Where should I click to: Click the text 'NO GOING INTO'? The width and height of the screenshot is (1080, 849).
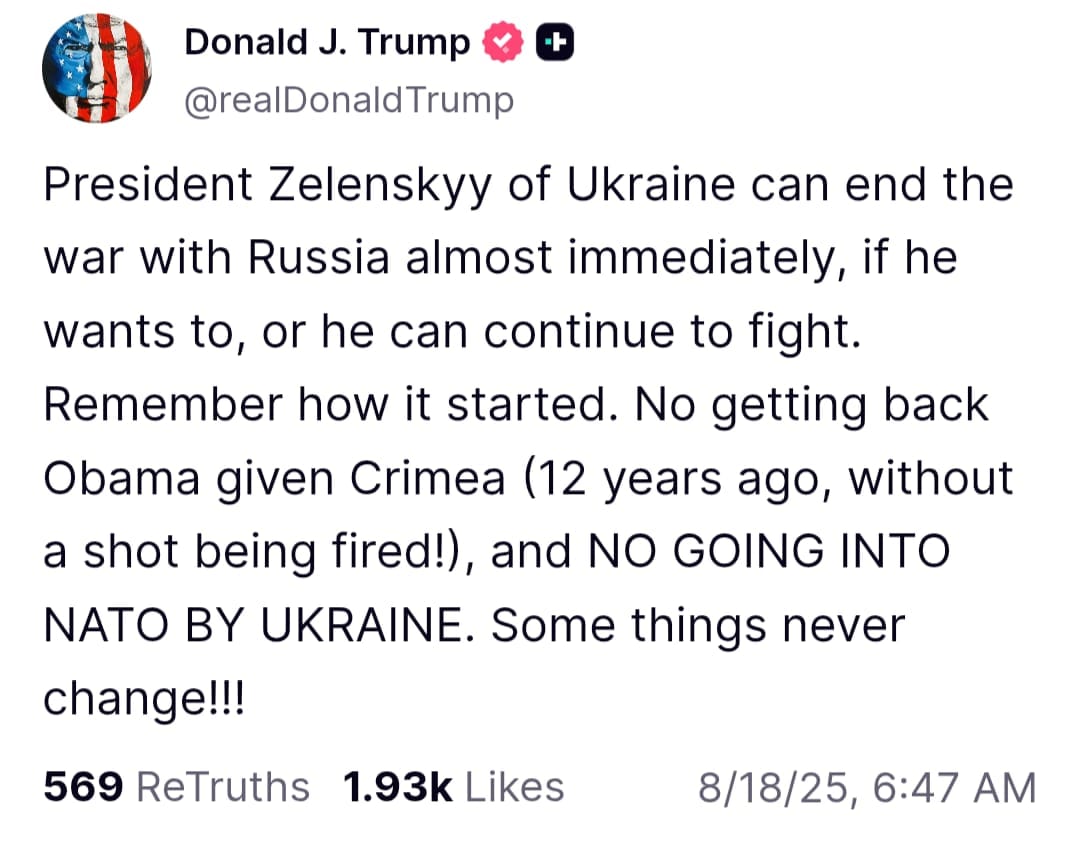coord(768,552)
